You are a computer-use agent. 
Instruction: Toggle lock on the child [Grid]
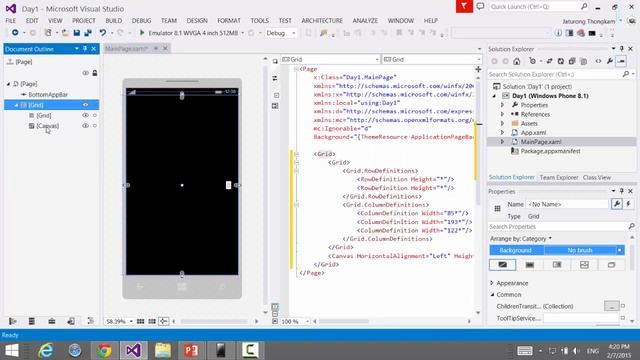pos(95,116)
